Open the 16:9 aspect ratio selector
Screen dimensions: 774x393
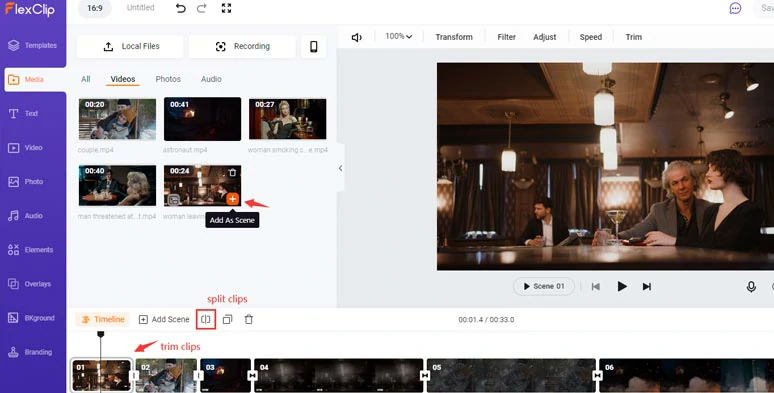tap(95, 8)
